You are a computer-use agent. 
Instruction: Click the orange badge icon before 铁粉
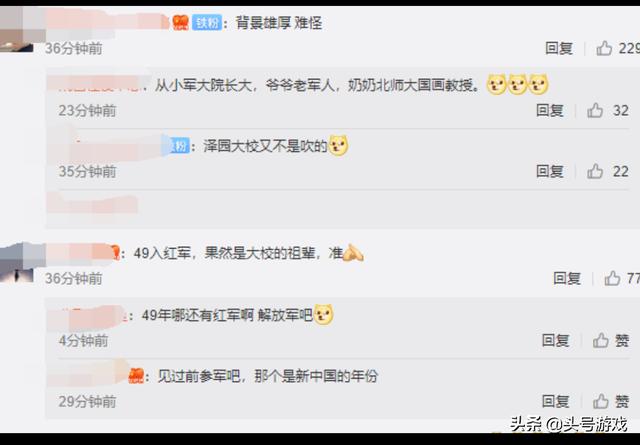pyautogui.click(x=180, y=22)
